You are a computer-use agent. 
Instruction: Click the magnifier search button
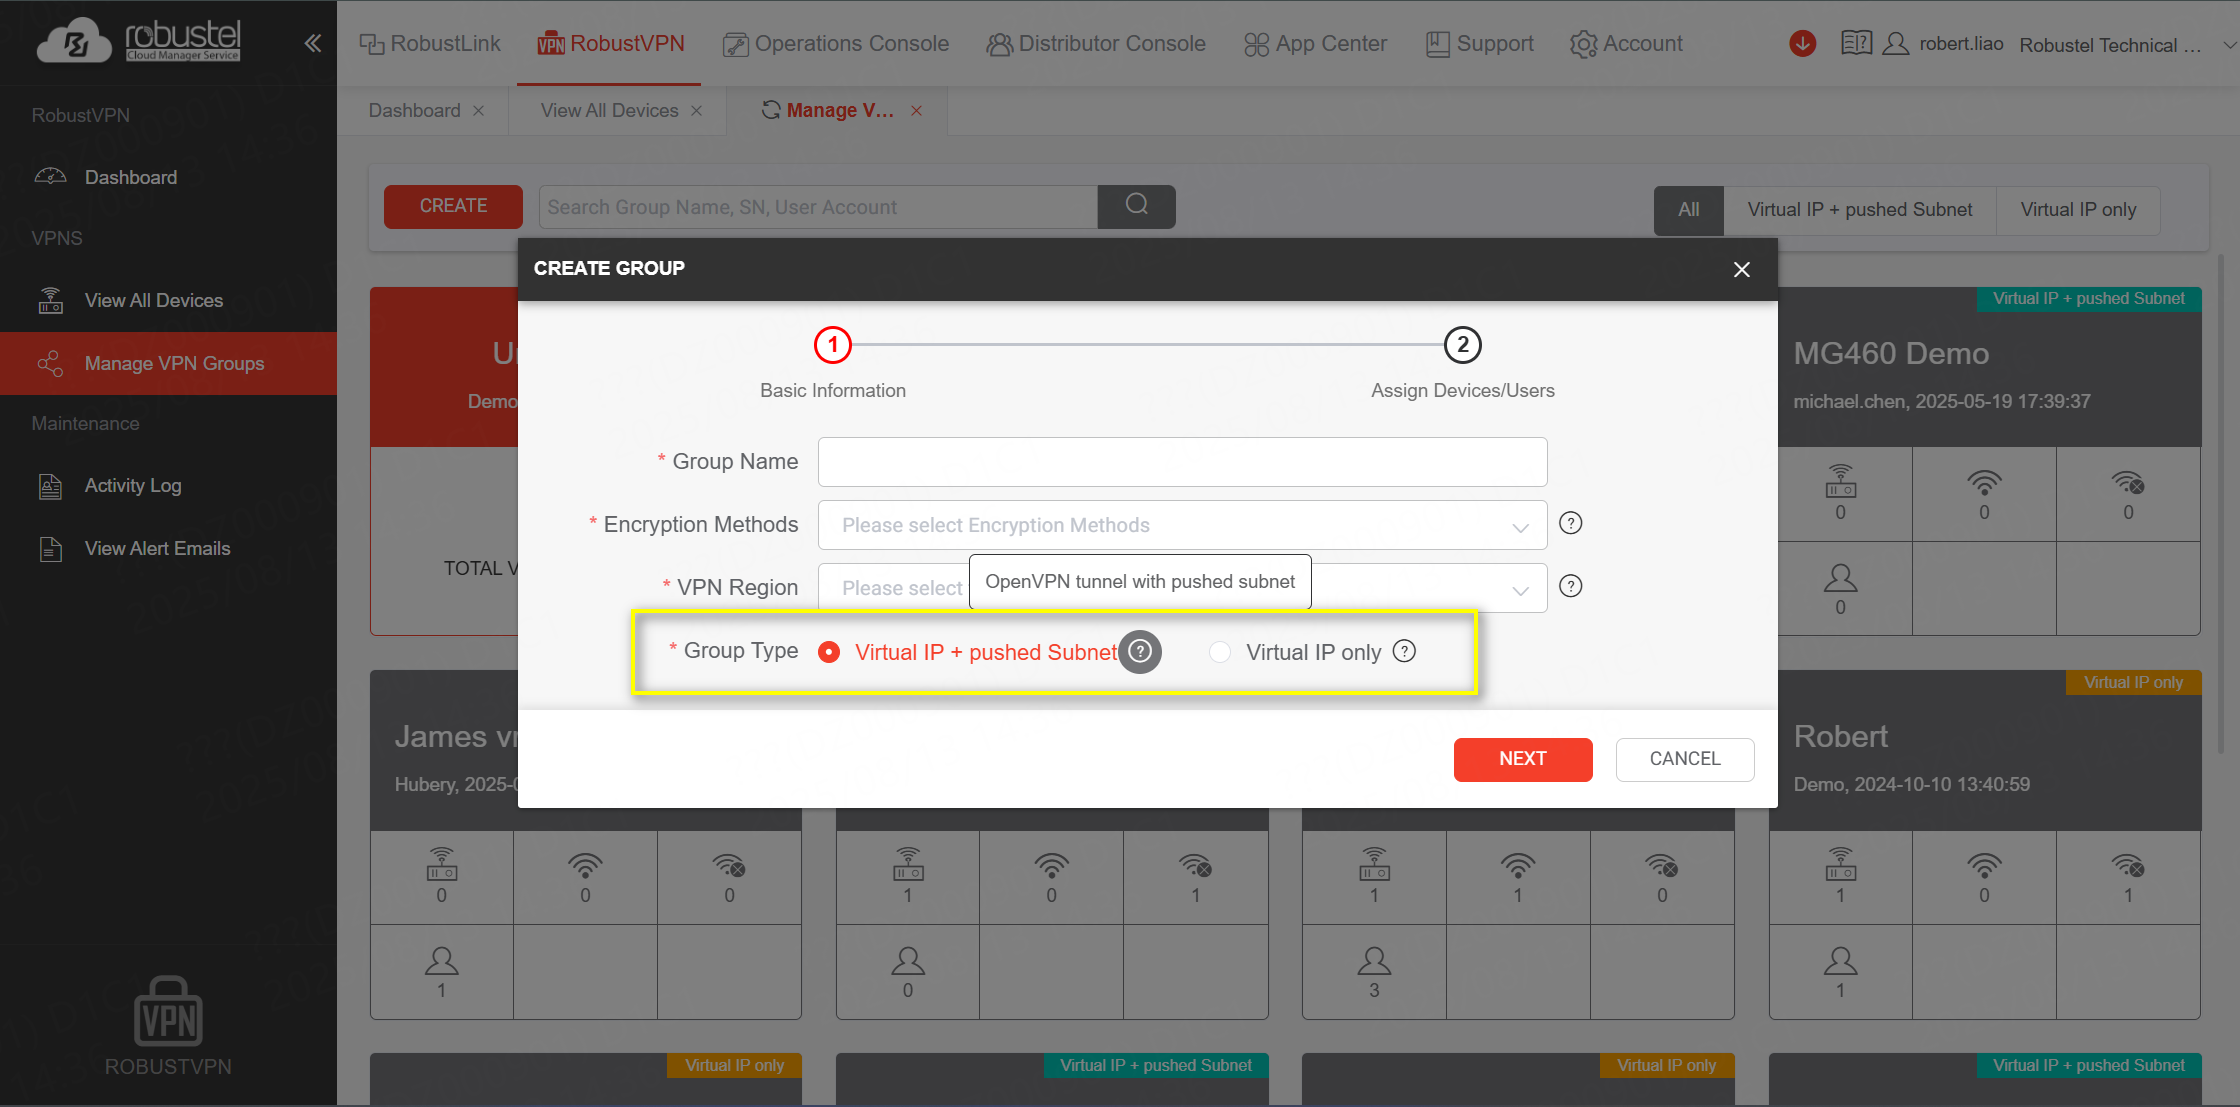(1136, 206)
